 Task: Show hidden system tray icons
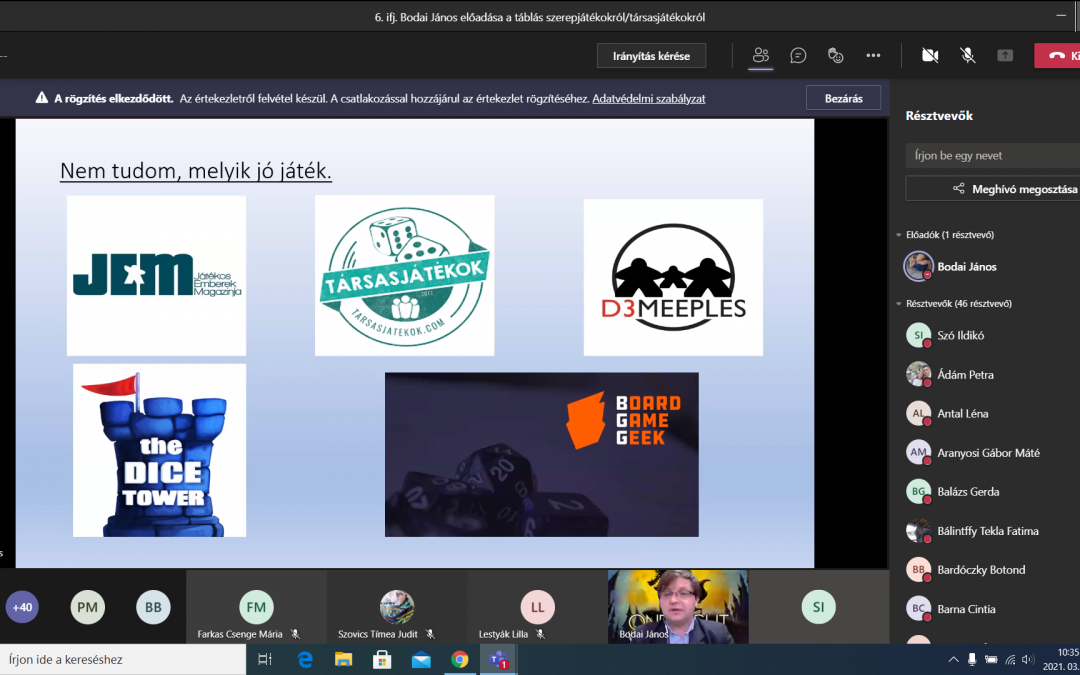[954, 660]
